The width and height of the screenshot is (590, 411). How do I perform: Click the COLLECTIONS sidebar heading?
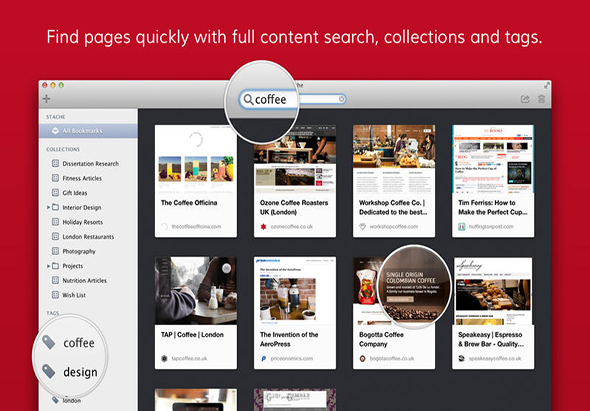click(63, 149)
